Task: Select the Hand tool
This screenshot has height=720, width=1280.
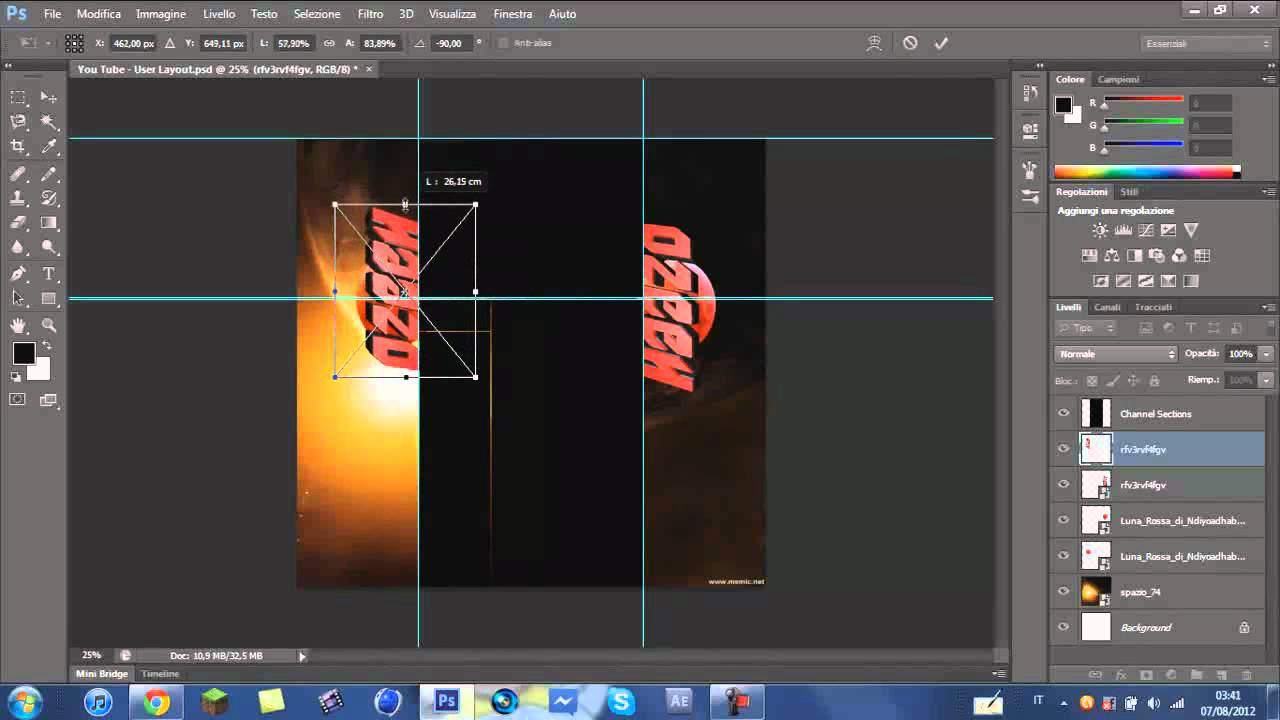Action: pyautogui.click(x=18, y=326)
